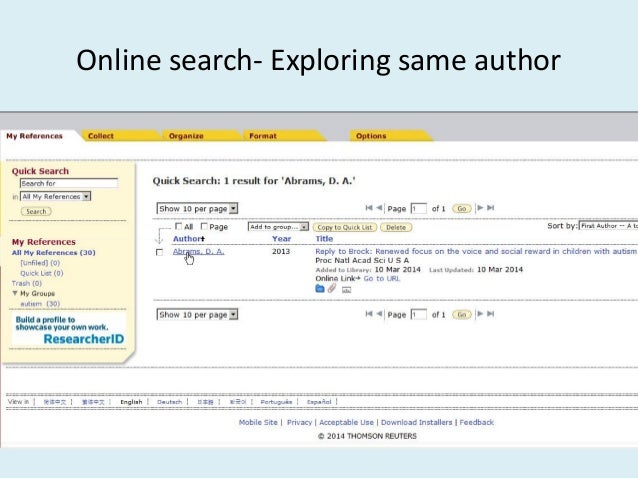Open the Options tab
638x479 pixels.
point(371,136)
